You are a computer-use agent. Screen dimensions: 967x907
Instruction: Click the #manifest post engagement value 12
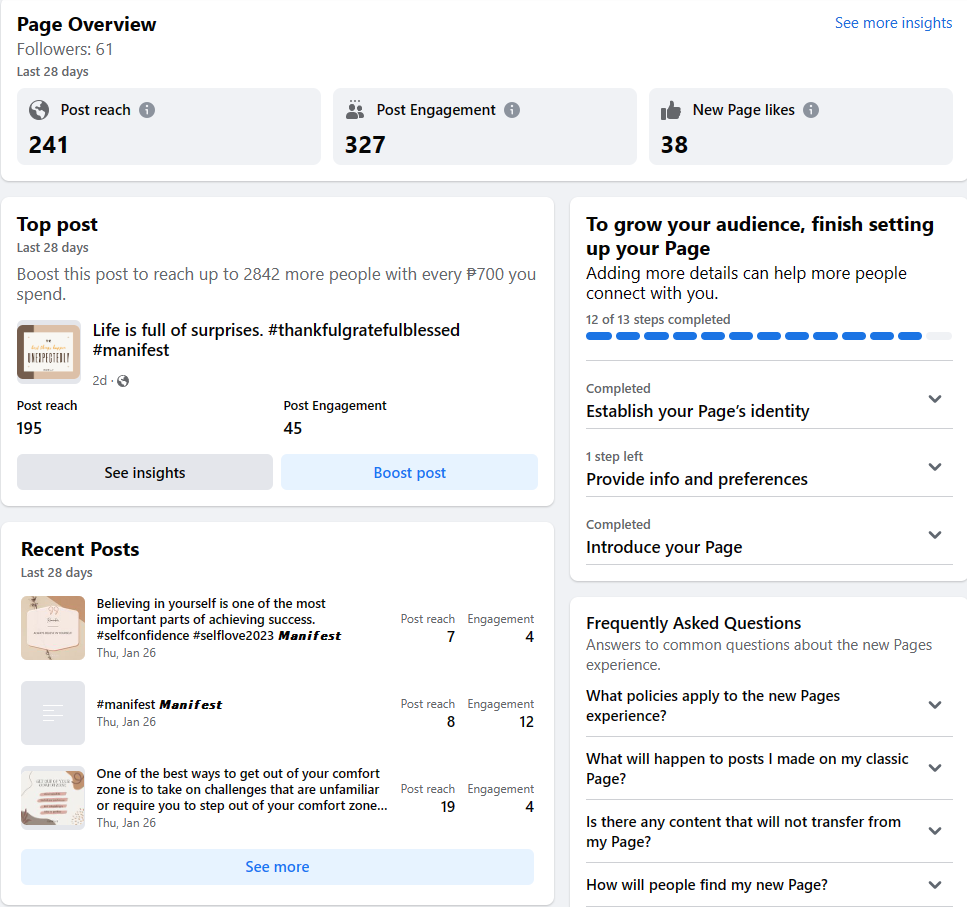526,721
